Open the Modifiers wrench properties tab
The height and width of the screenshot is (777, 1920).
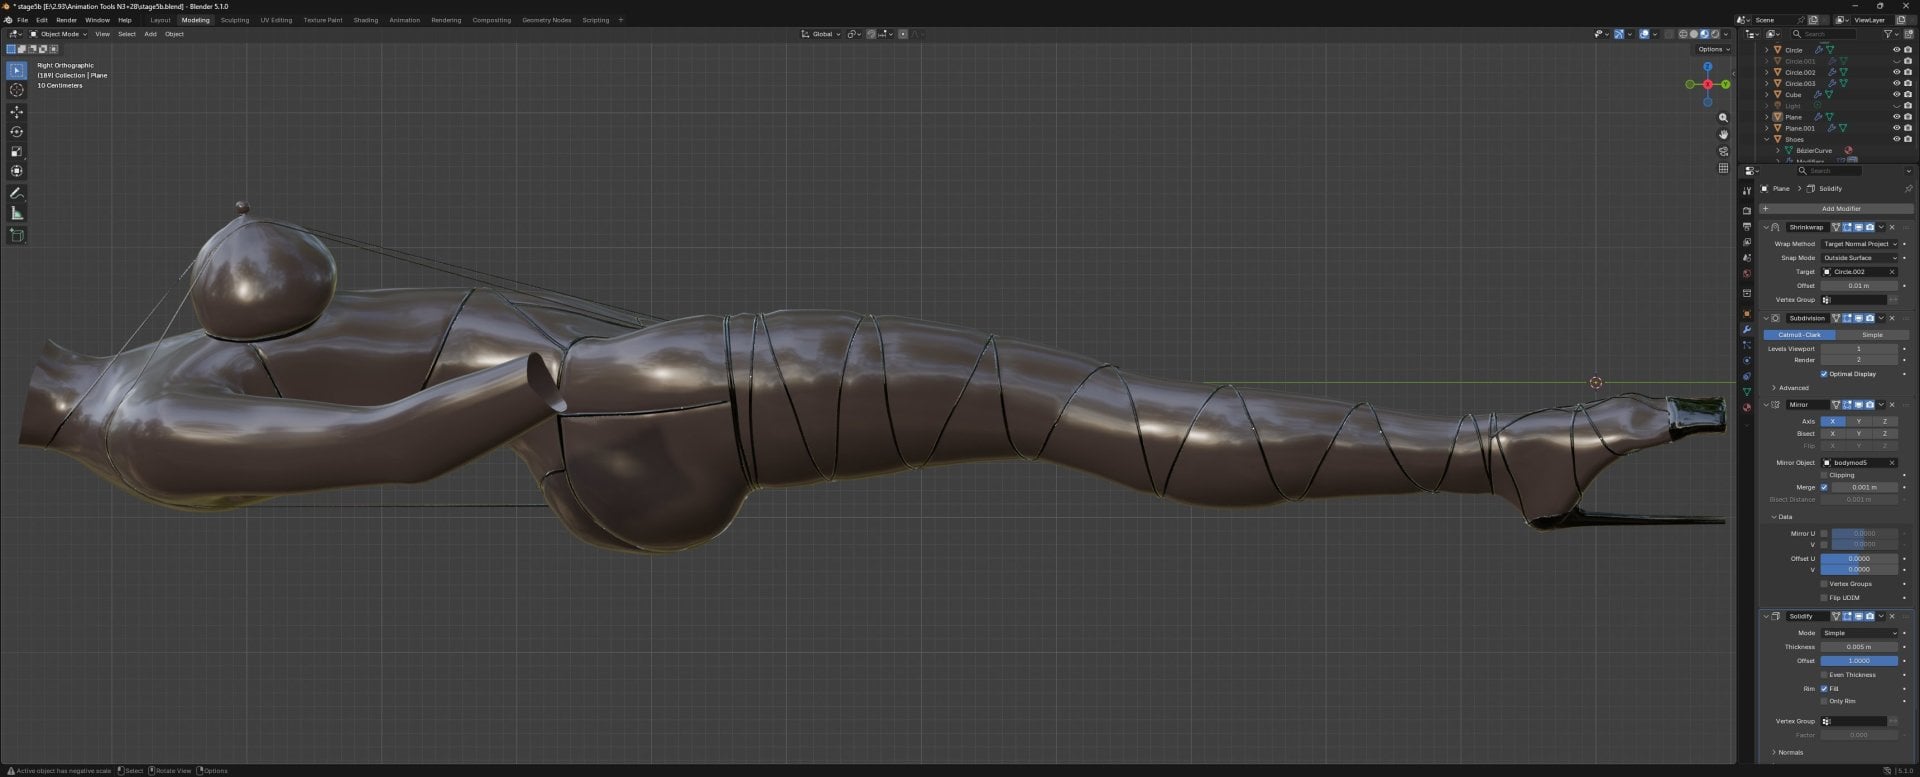(1747, 329)
